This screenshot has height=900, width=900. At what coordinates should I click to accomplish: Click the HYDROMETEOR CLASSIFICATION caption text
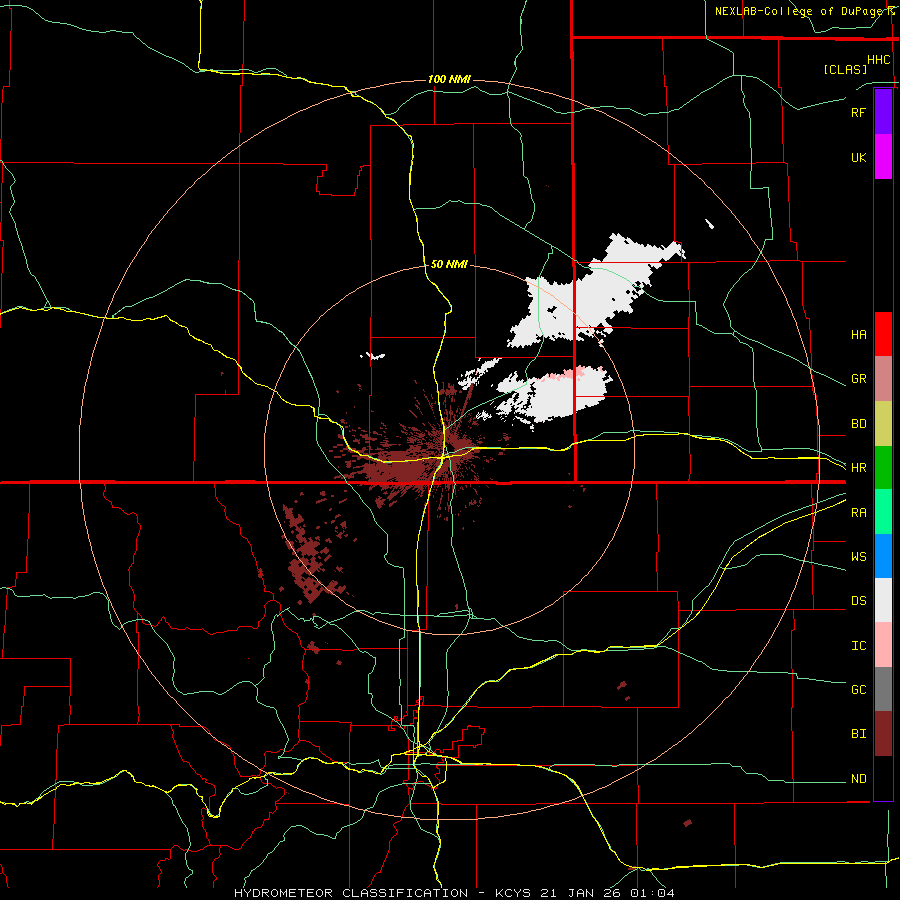[350, 893]
